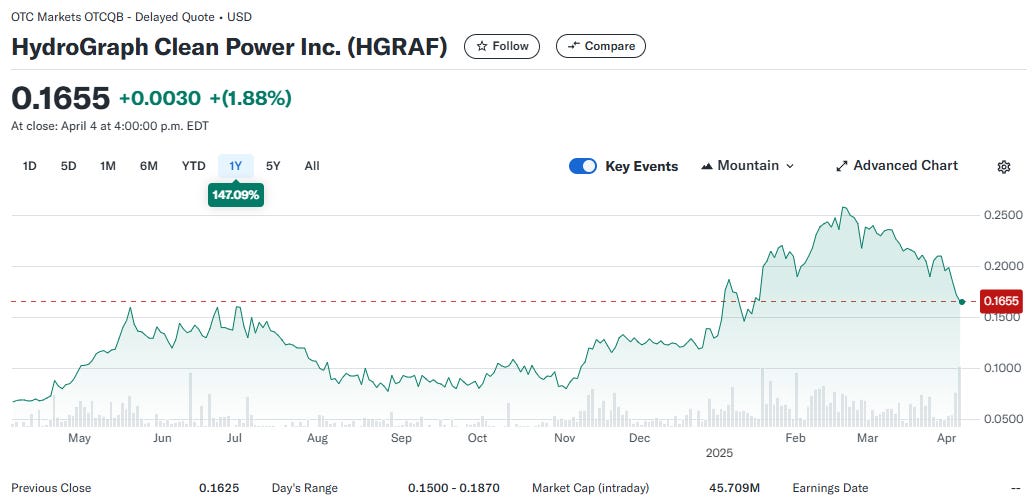Click the mountain chart type icon

(x=707, y=166)
